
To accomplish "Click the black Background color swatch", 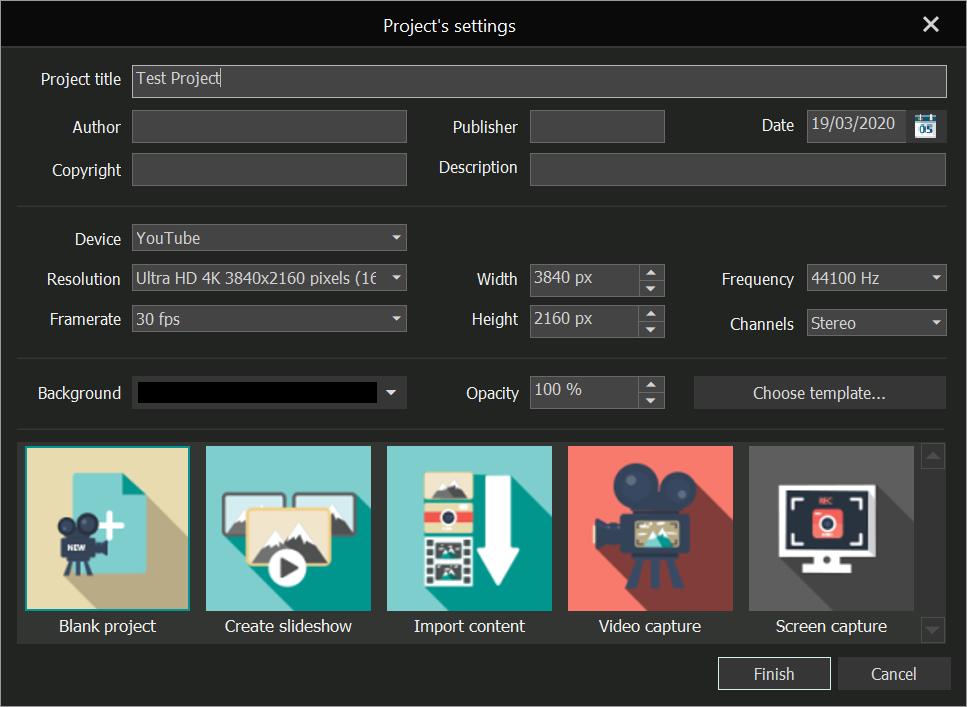I will [257, 393].
